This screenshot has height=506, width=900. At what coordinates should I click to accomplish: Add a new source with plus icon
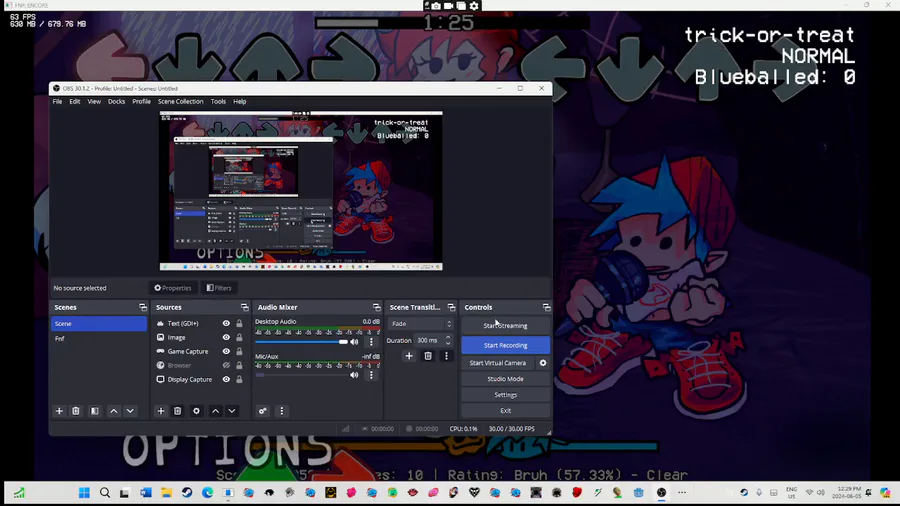click(161, 411)
